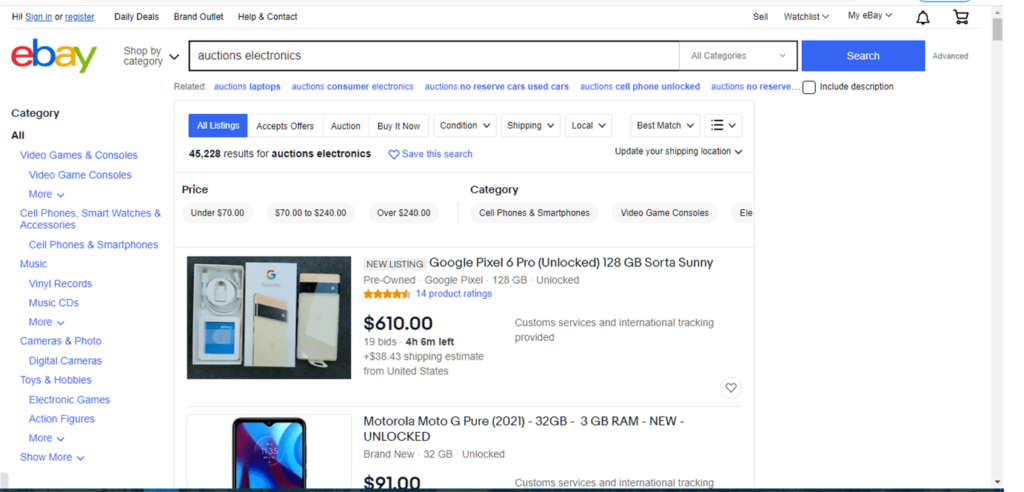Select All in sidebar Category list
The height and width of the screenshot is (492, 1024).
18,135
